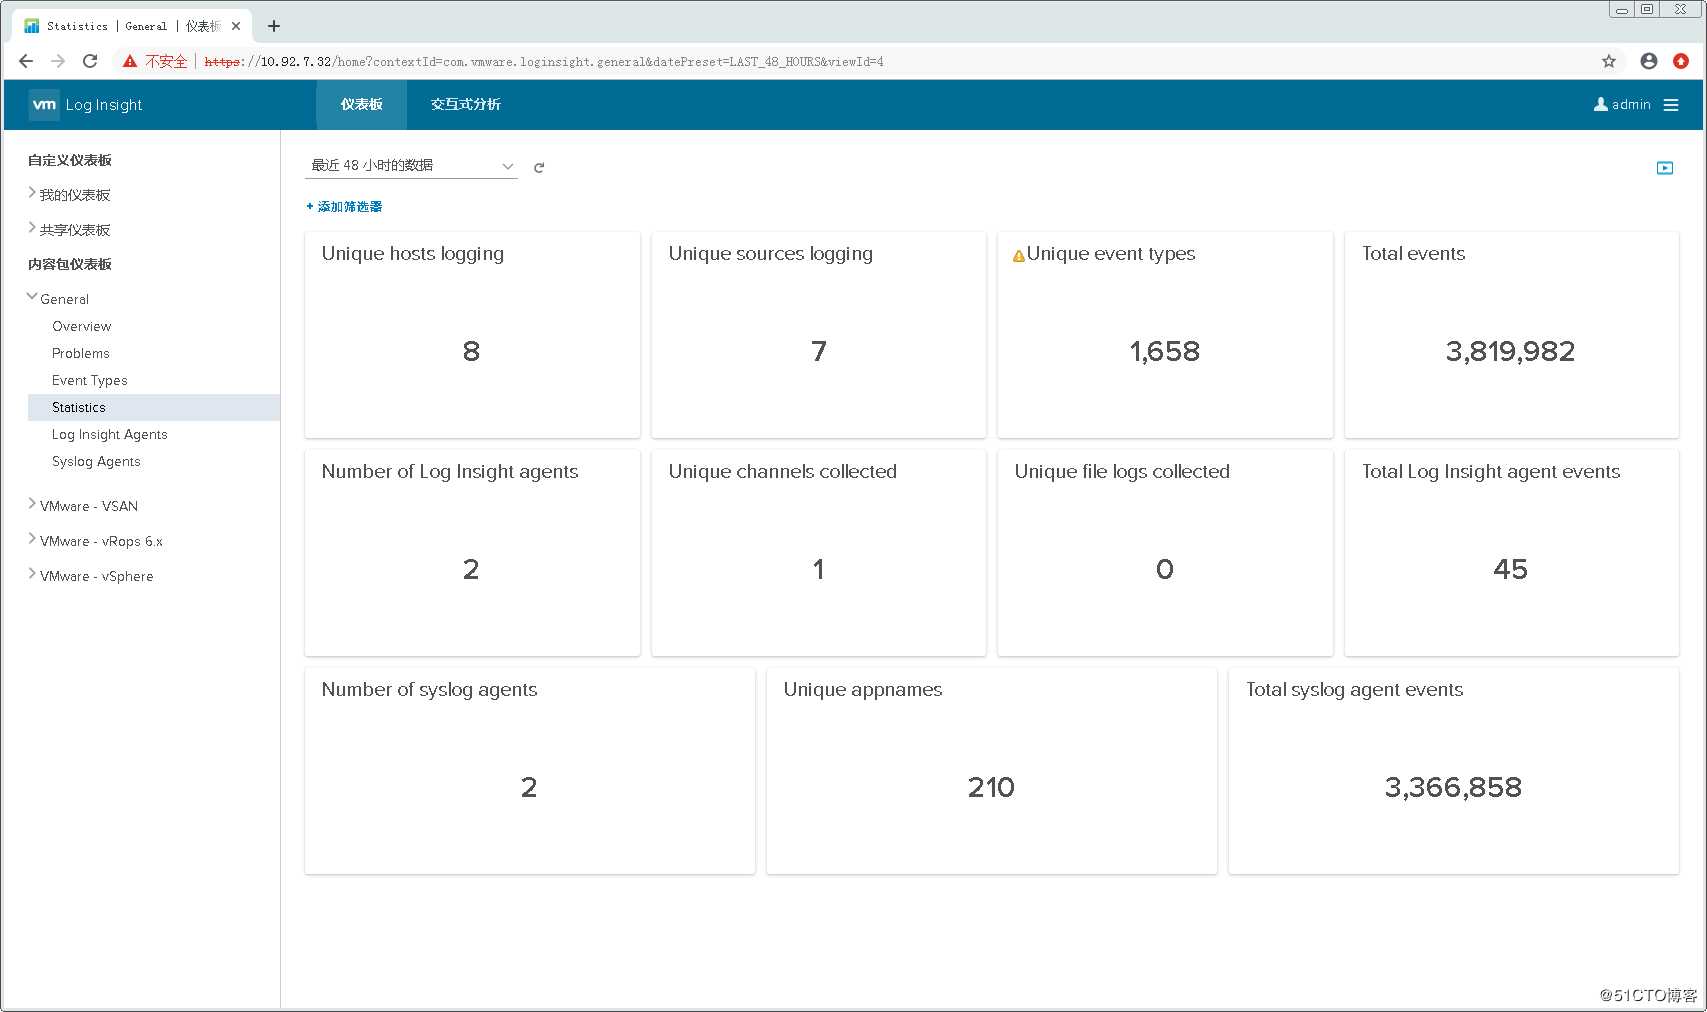Click the Total events widget title

pyautogui.click(x=1414, y=254)
